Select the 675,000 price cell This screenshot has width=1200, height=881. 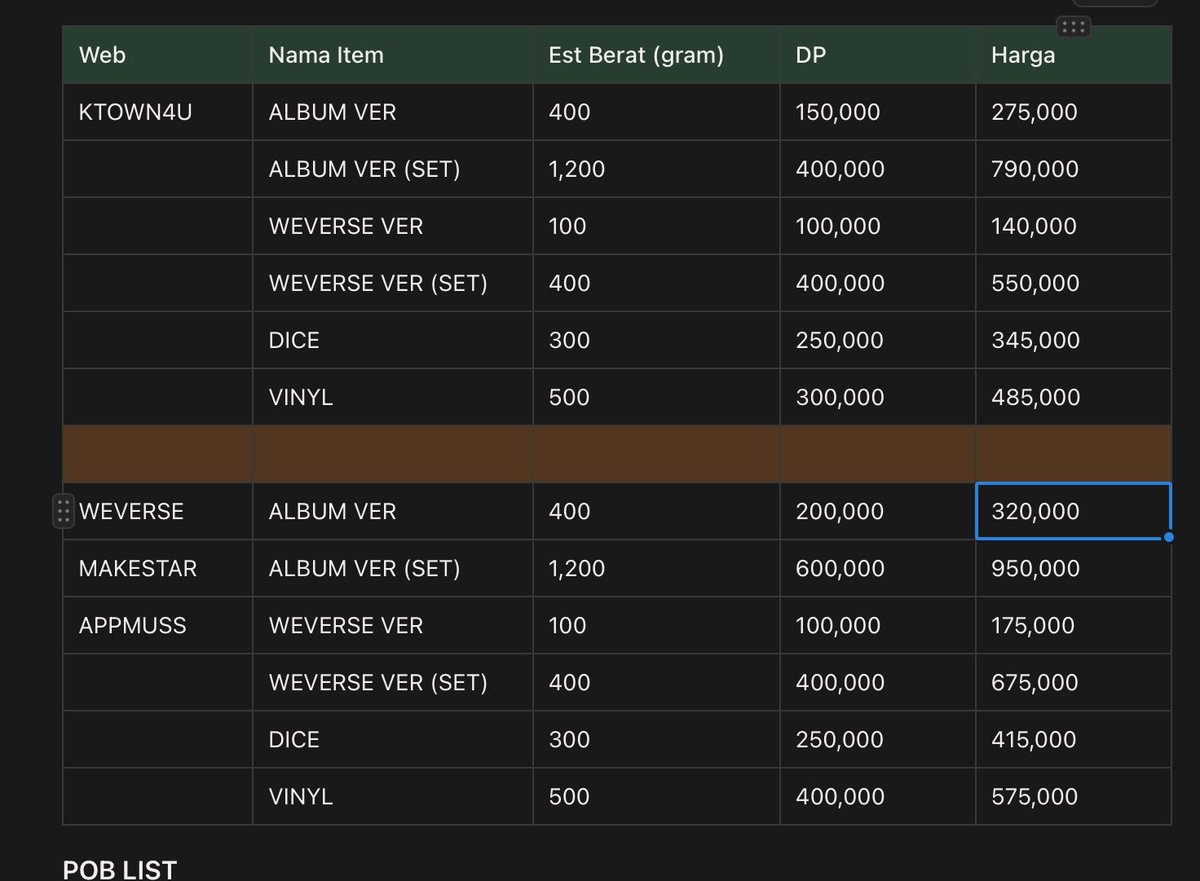(x=1073, y=682)
